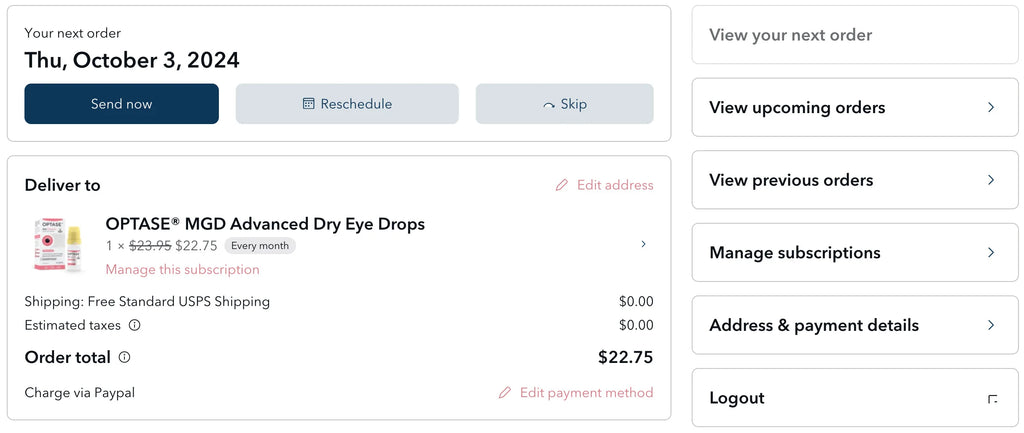
Task: Select the Logout menu item
Action: click(x=737, y=398)
